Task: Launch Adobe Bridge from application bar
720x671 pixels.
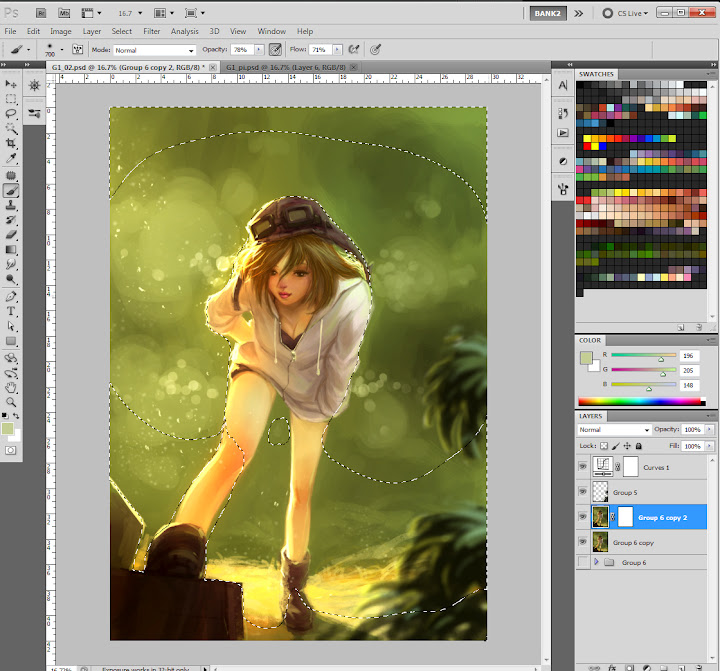Action: pyautogui.click(x=41, y=13)
